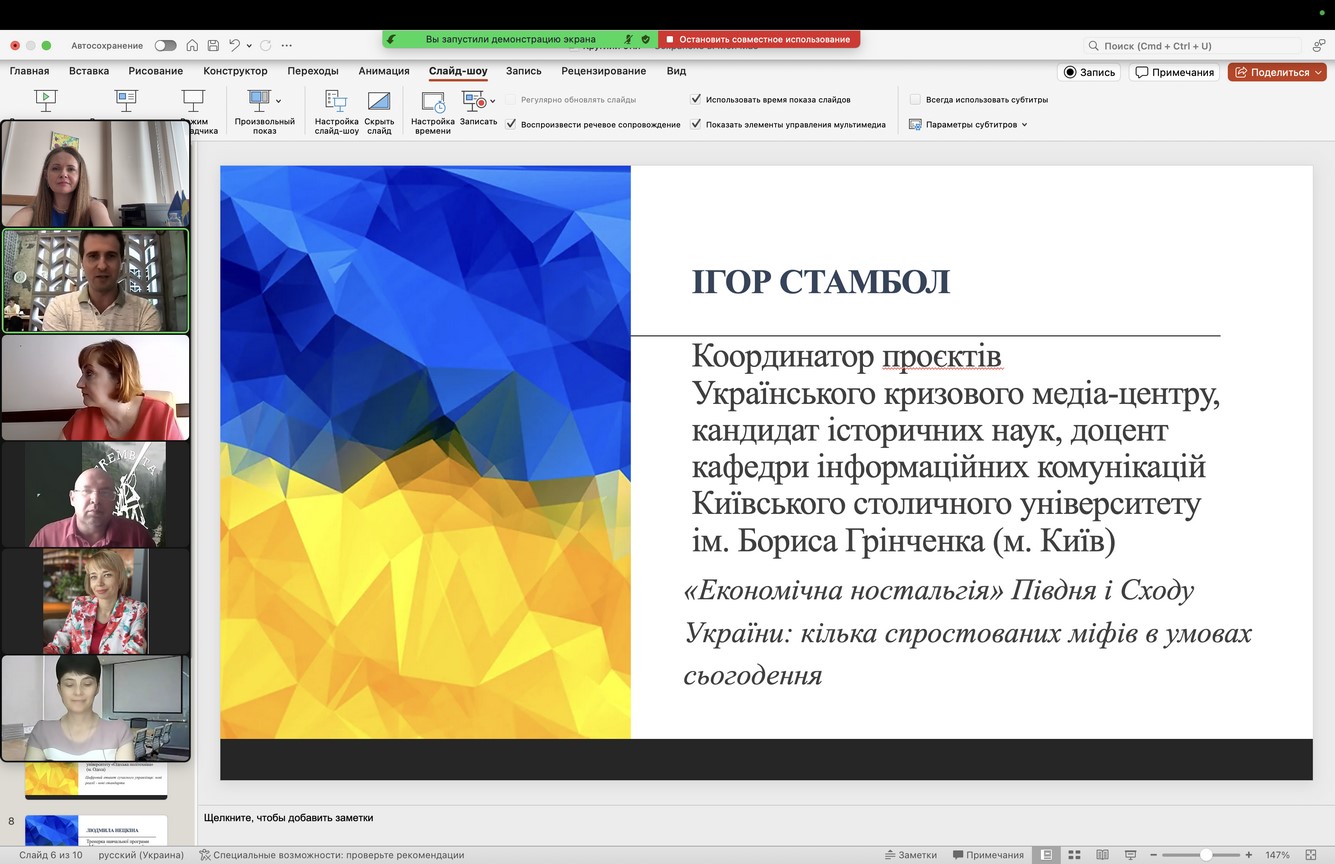The image size is (1335, 864).
Task: Fit slide to window icon
Action: pyautogui.click(x=1310, y=855)
